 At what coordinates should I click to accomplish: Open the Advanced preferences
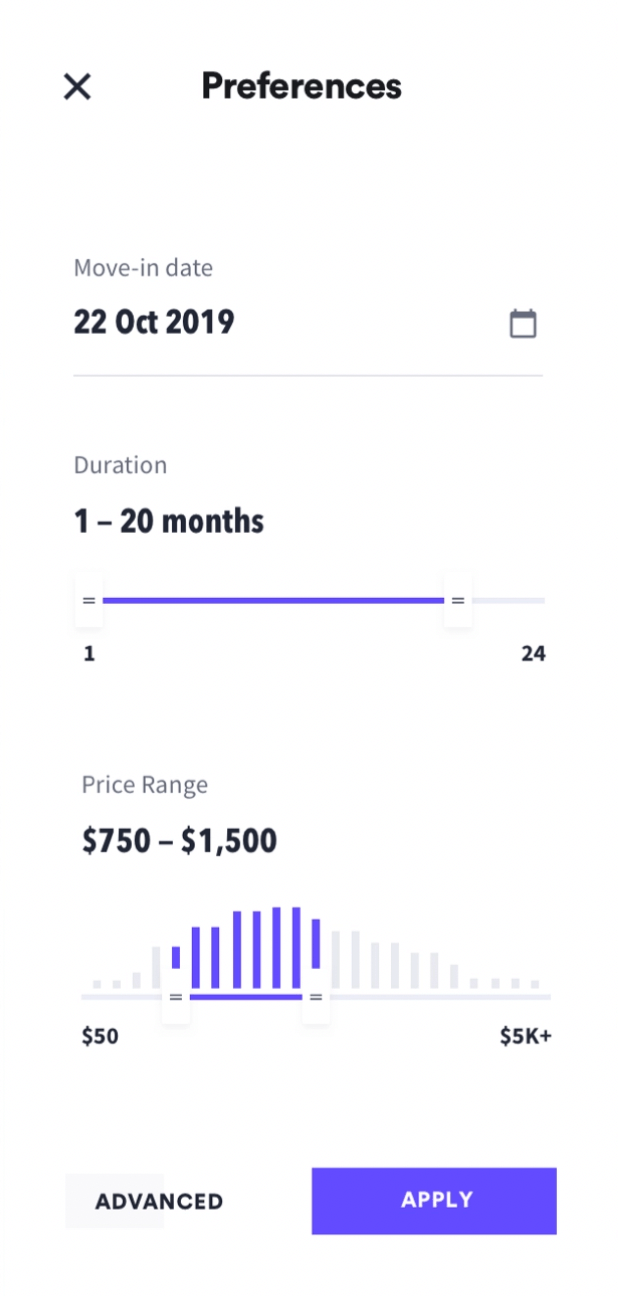(159, 1201)
